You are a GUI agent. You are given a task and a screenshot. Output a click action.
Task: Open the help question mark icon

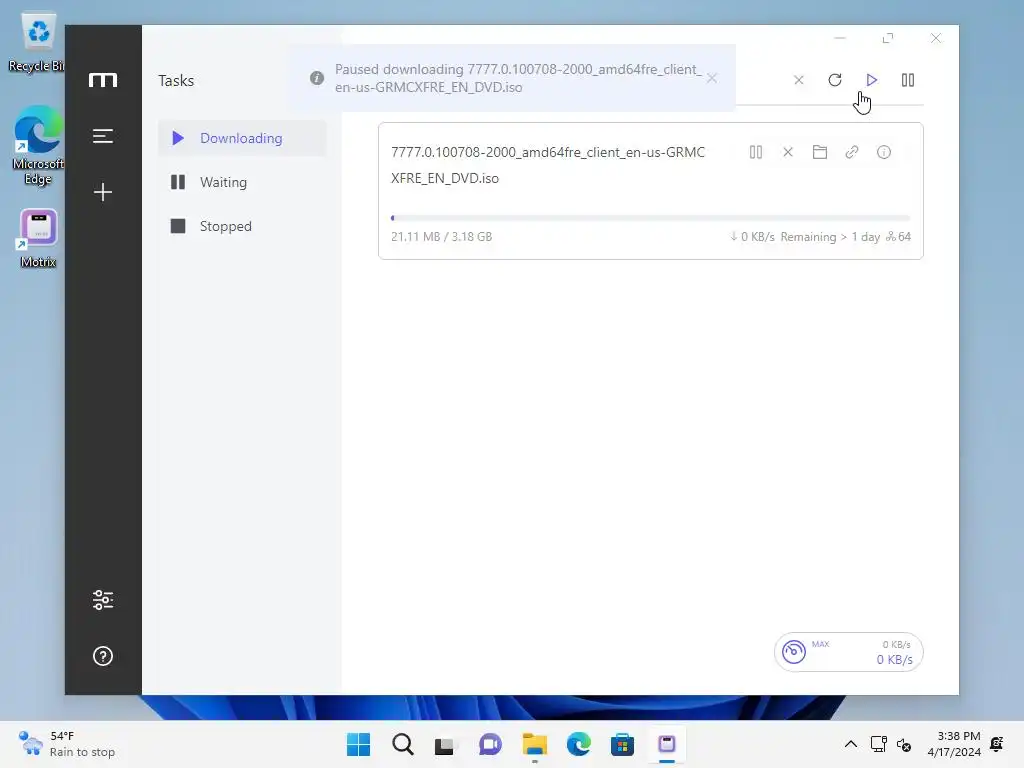point(103,656)
